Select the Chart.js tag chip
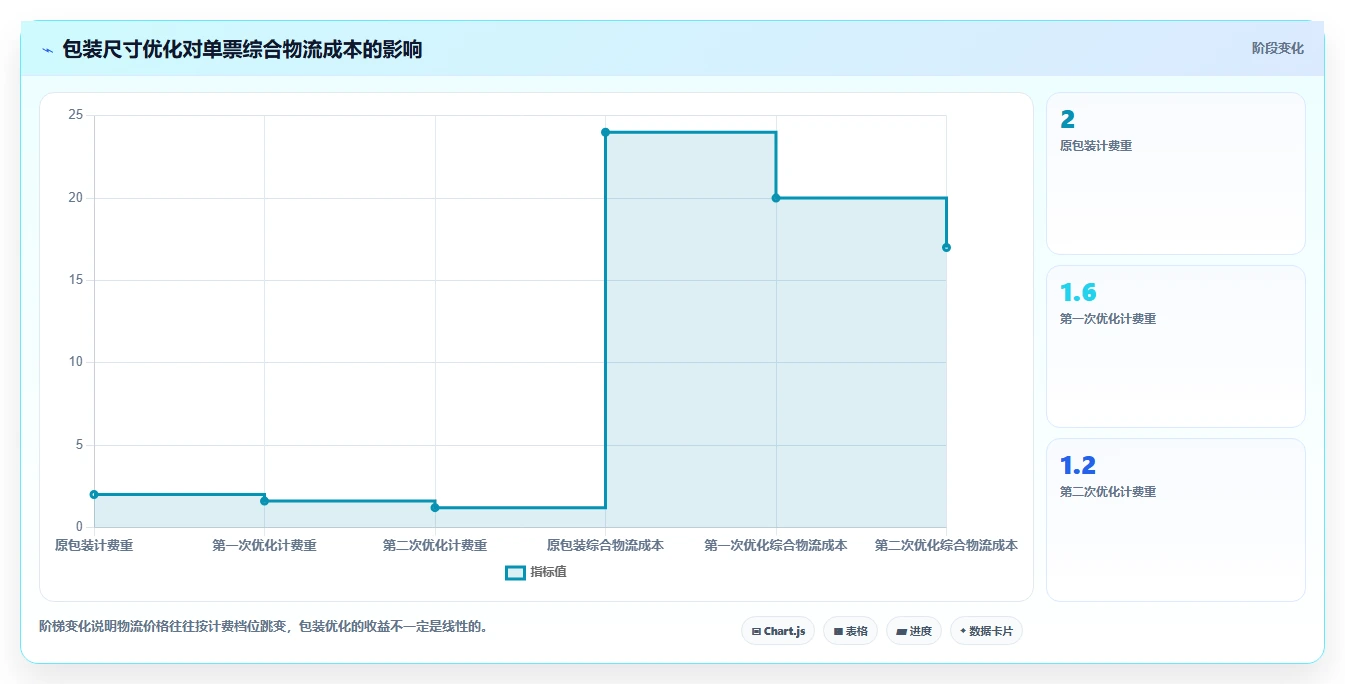 tap(778, 631)
